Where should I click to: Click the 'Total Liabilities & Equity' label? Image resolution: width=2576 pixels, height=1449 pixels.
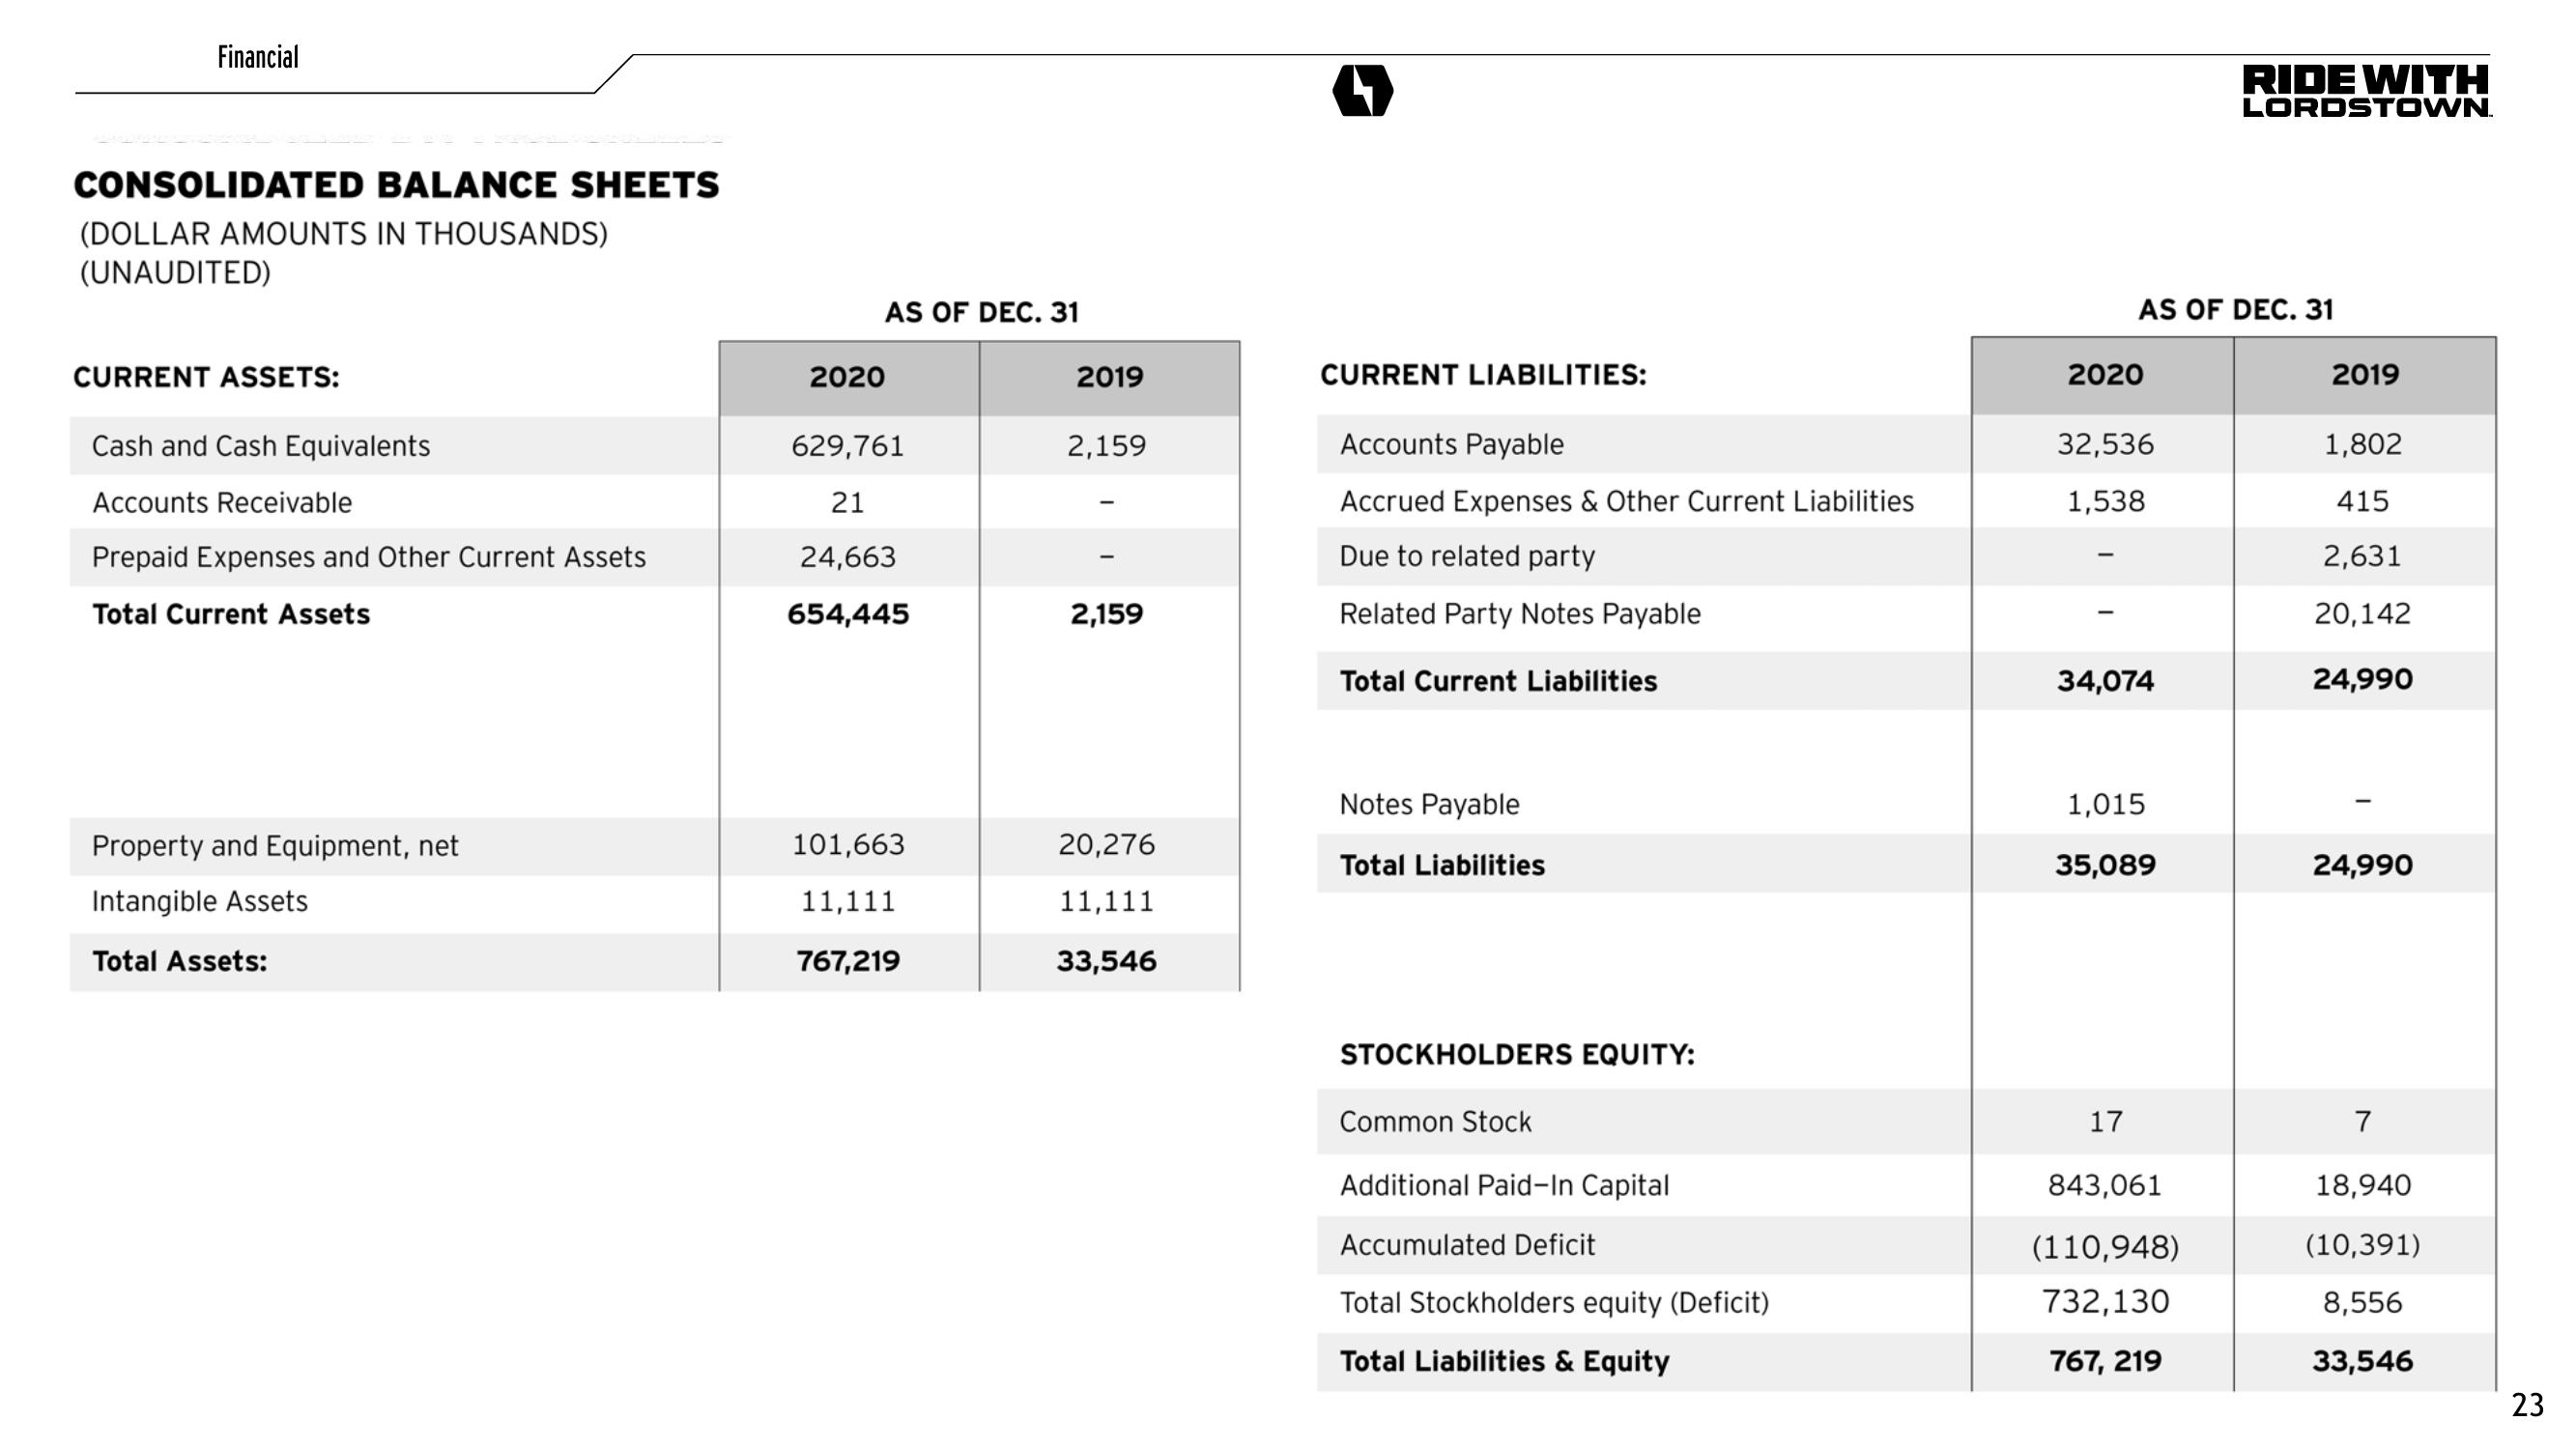click(x=1504, y=1362)
